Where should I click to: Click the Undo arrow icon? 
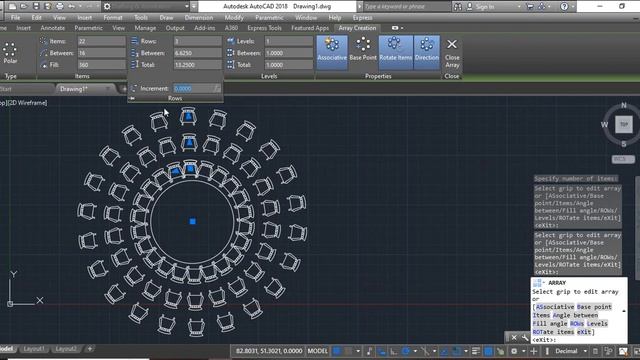tap(72, 6)
